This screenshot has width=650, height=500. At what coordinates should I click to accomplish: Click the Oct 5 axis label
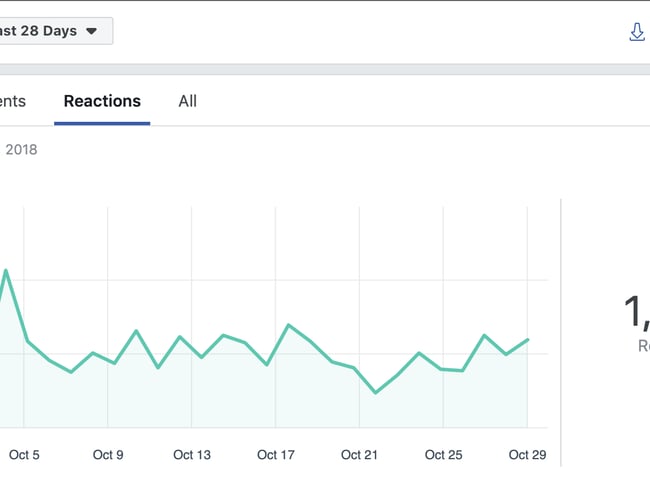pos(24,455)
